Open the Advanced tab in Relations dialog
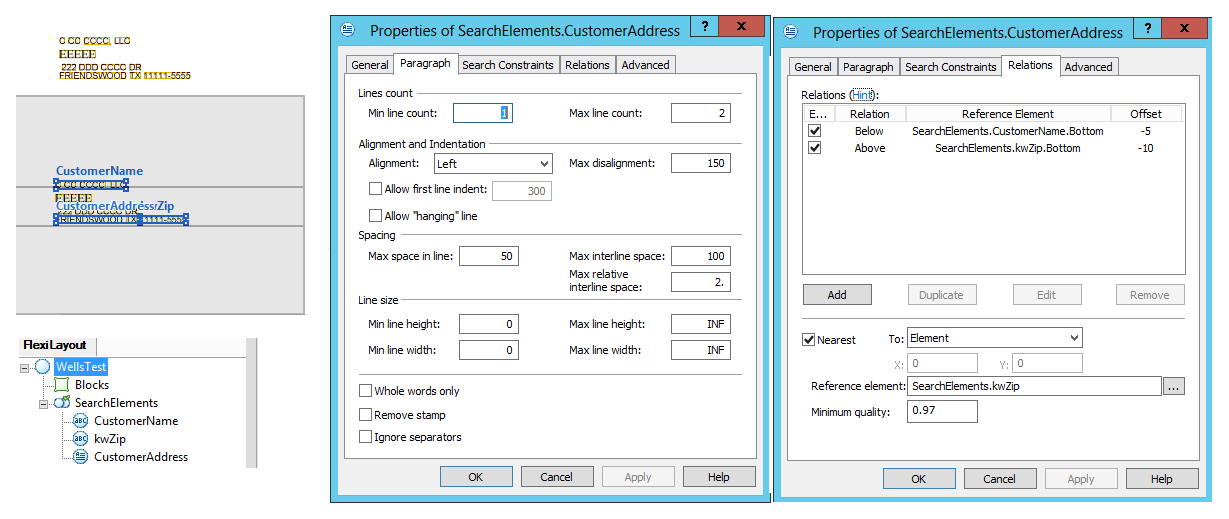The width and height of the screenshot is (1229, 519). pos(1088,67)
